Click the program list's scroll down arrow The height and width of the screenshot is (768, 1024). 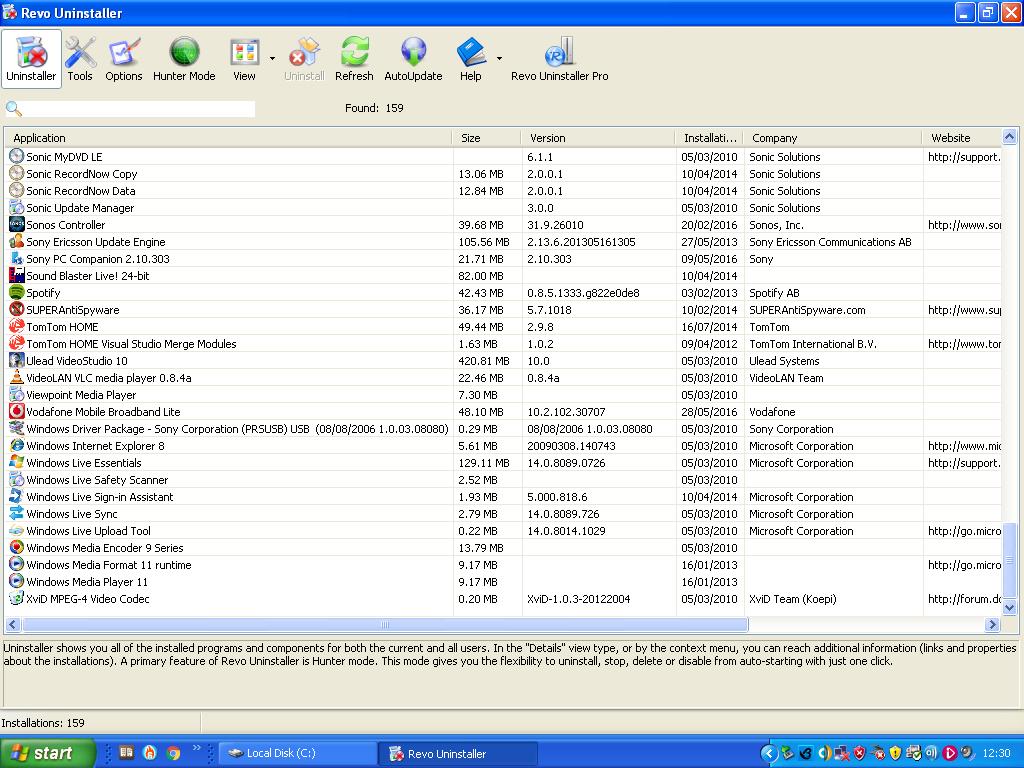[1009, 607]
